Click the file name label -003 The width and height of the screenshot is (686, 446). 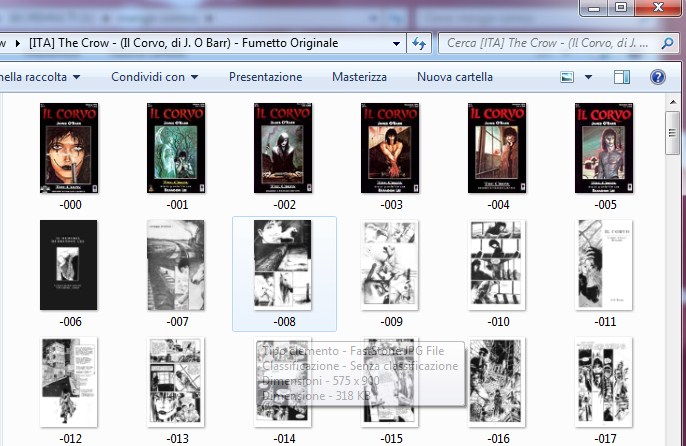(x=391, y=205)
